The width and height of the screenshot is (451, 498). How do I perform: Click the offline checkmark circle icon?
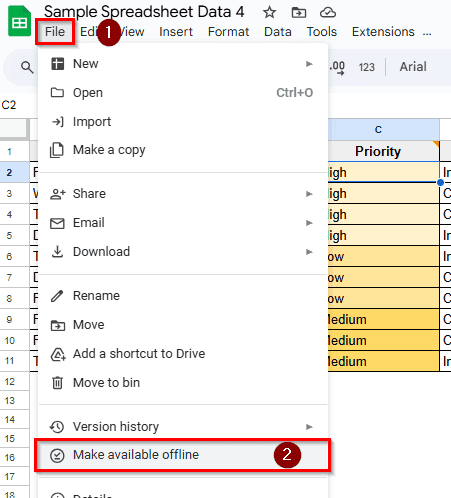[x=57, y=455]
